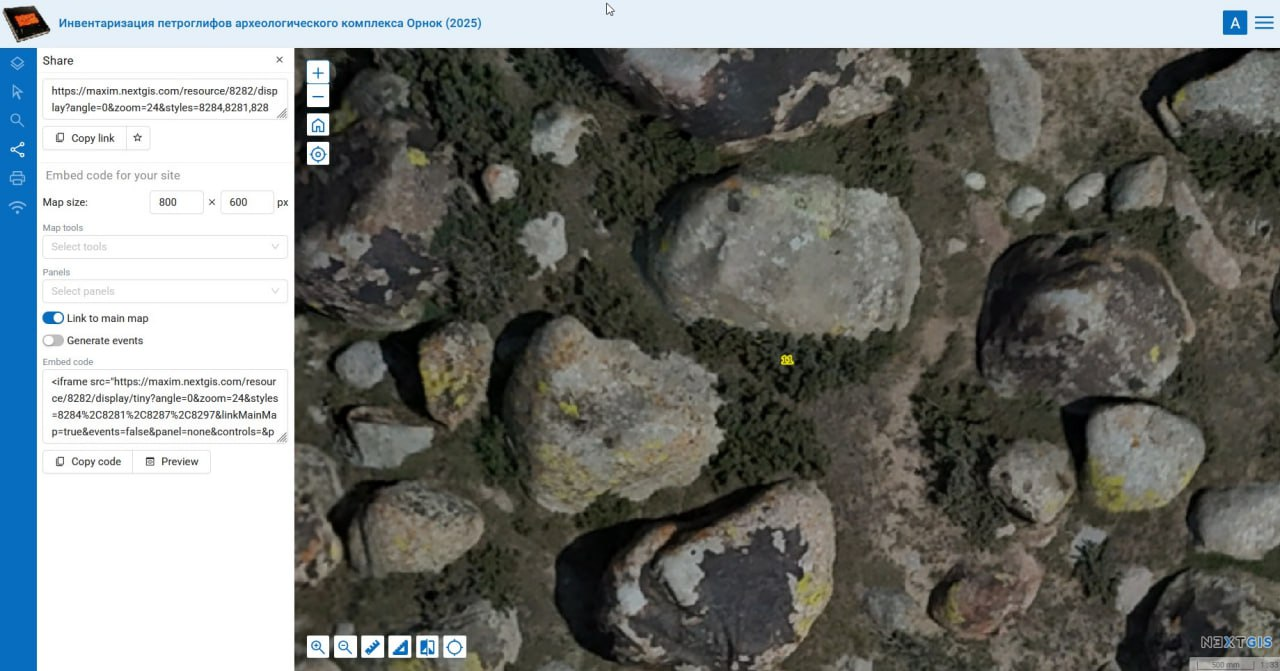Click the Copy link button
The image size is (1280, 671).
click(x=84, y=138)
